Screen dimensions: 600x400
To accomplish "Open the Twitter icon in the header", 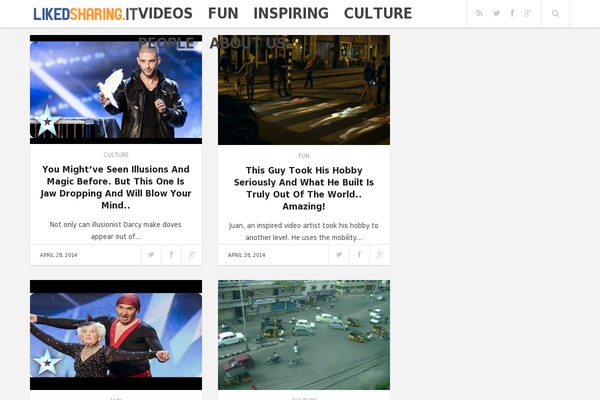I will tap(496, 13).
